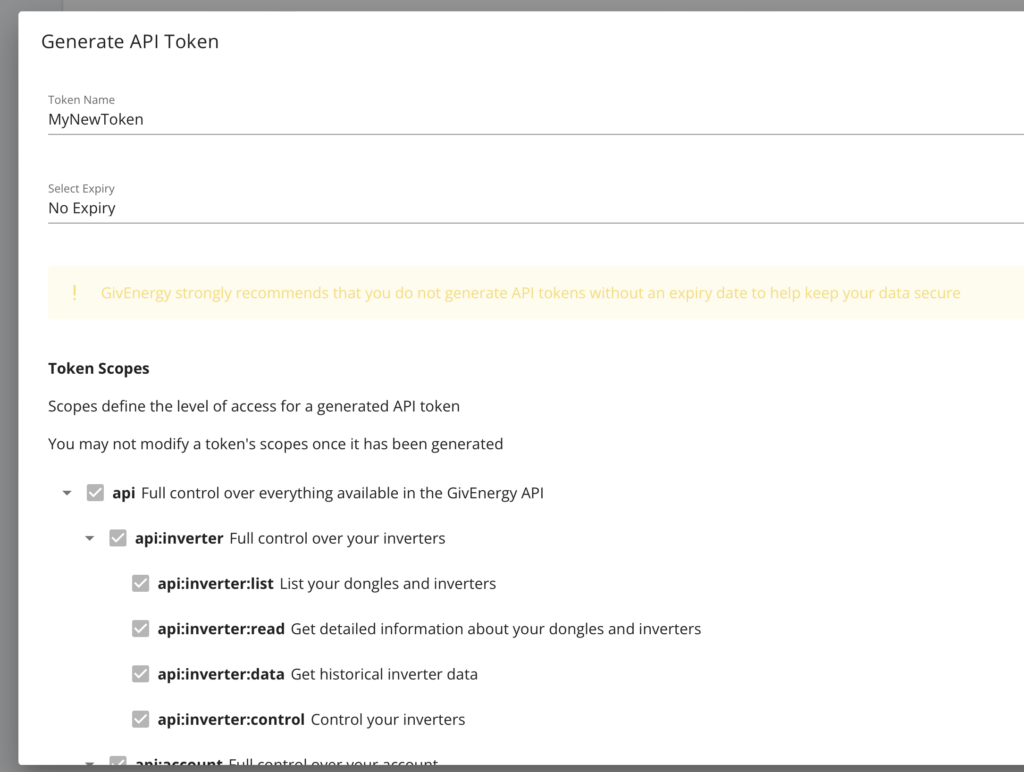
Task: Collapse the api scope tree arrow
Action: [67, 493]
